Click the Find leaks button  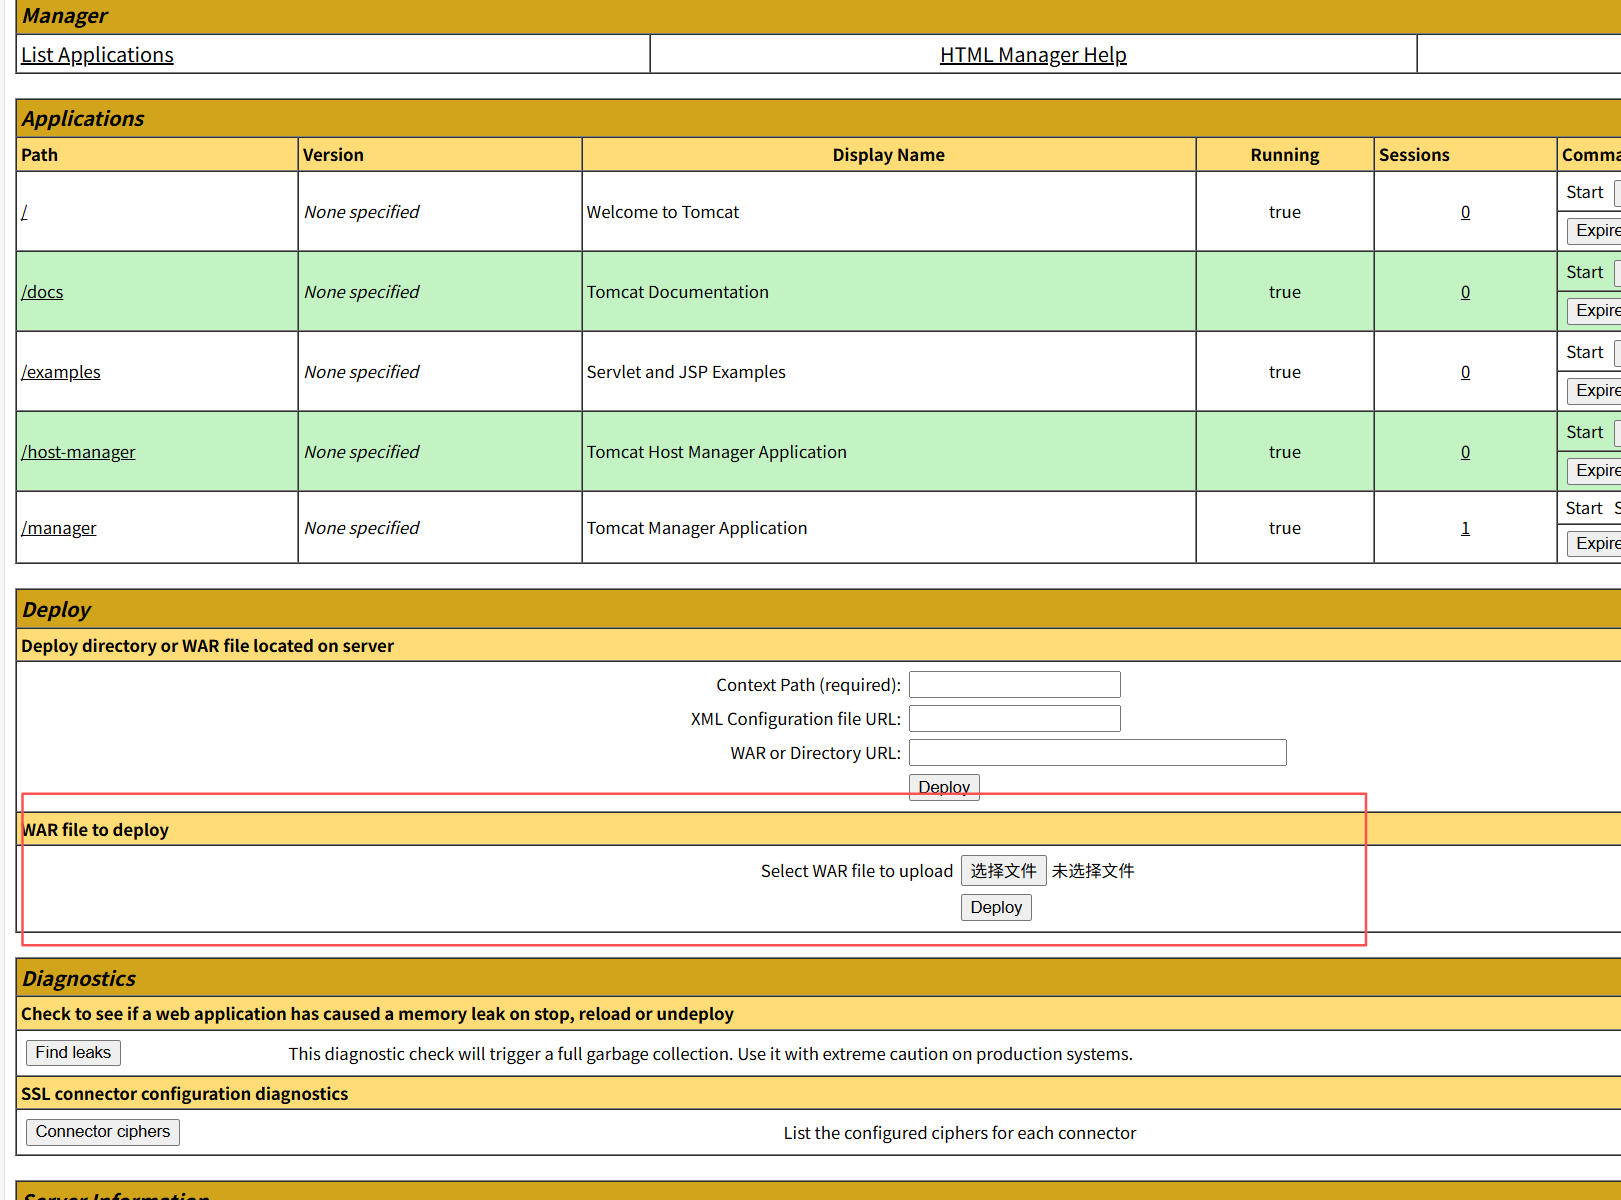73,1053
